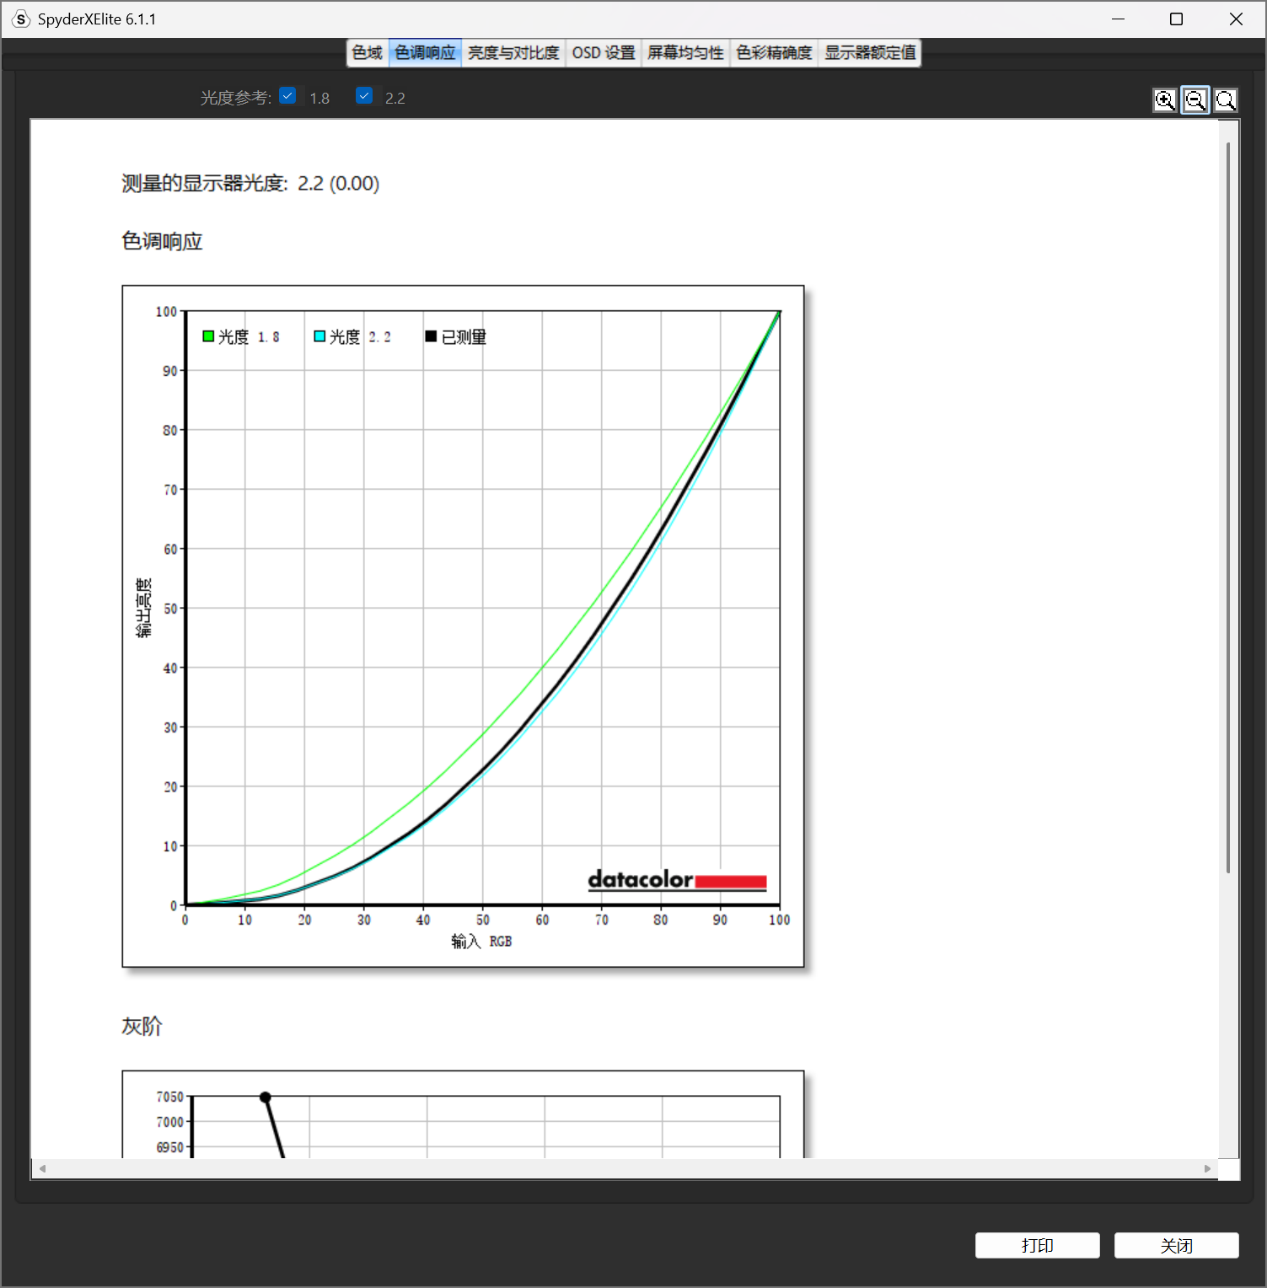Screen dimensions: 1267x1288
Task: Click the zoom out magnifier icon
Action: (x=1195, y=100)
